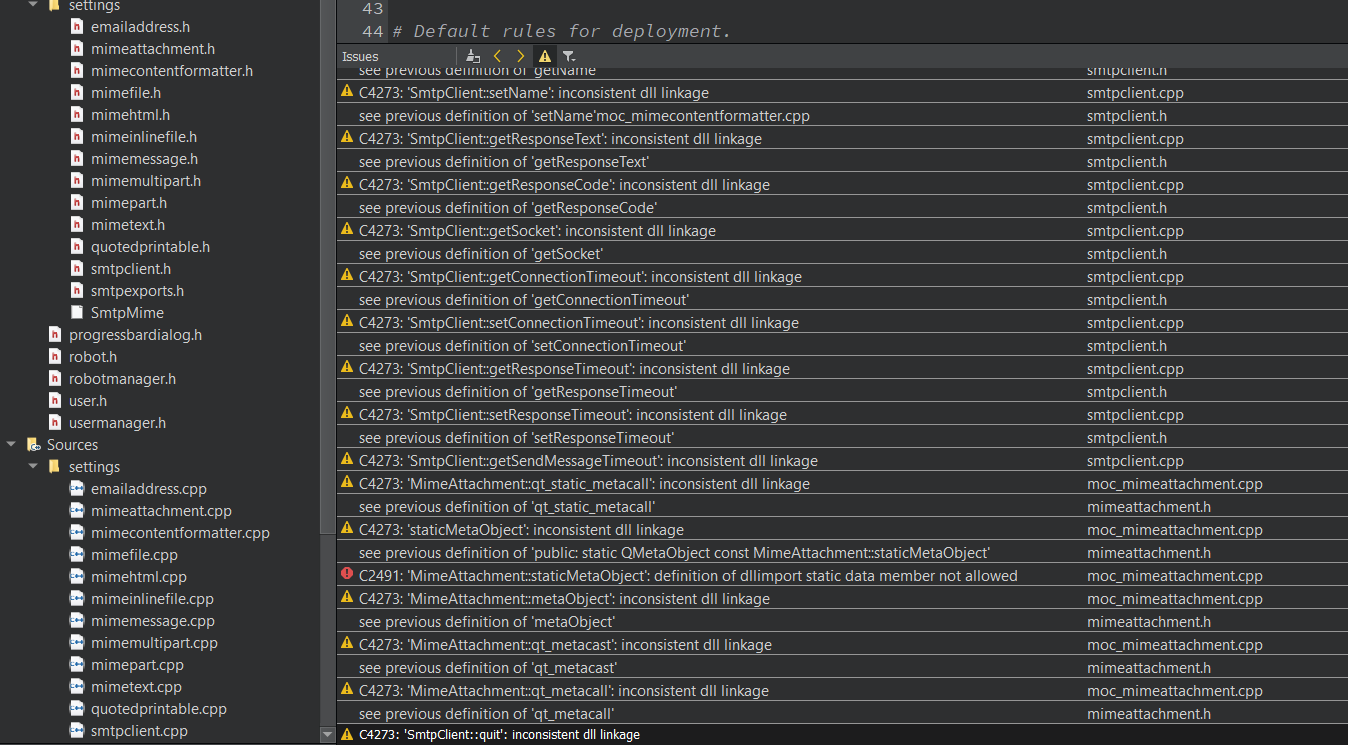Screen dimensions: 1348x745
Task: Open the issues category filter dropdown
Action: click(x=568, y=56)
